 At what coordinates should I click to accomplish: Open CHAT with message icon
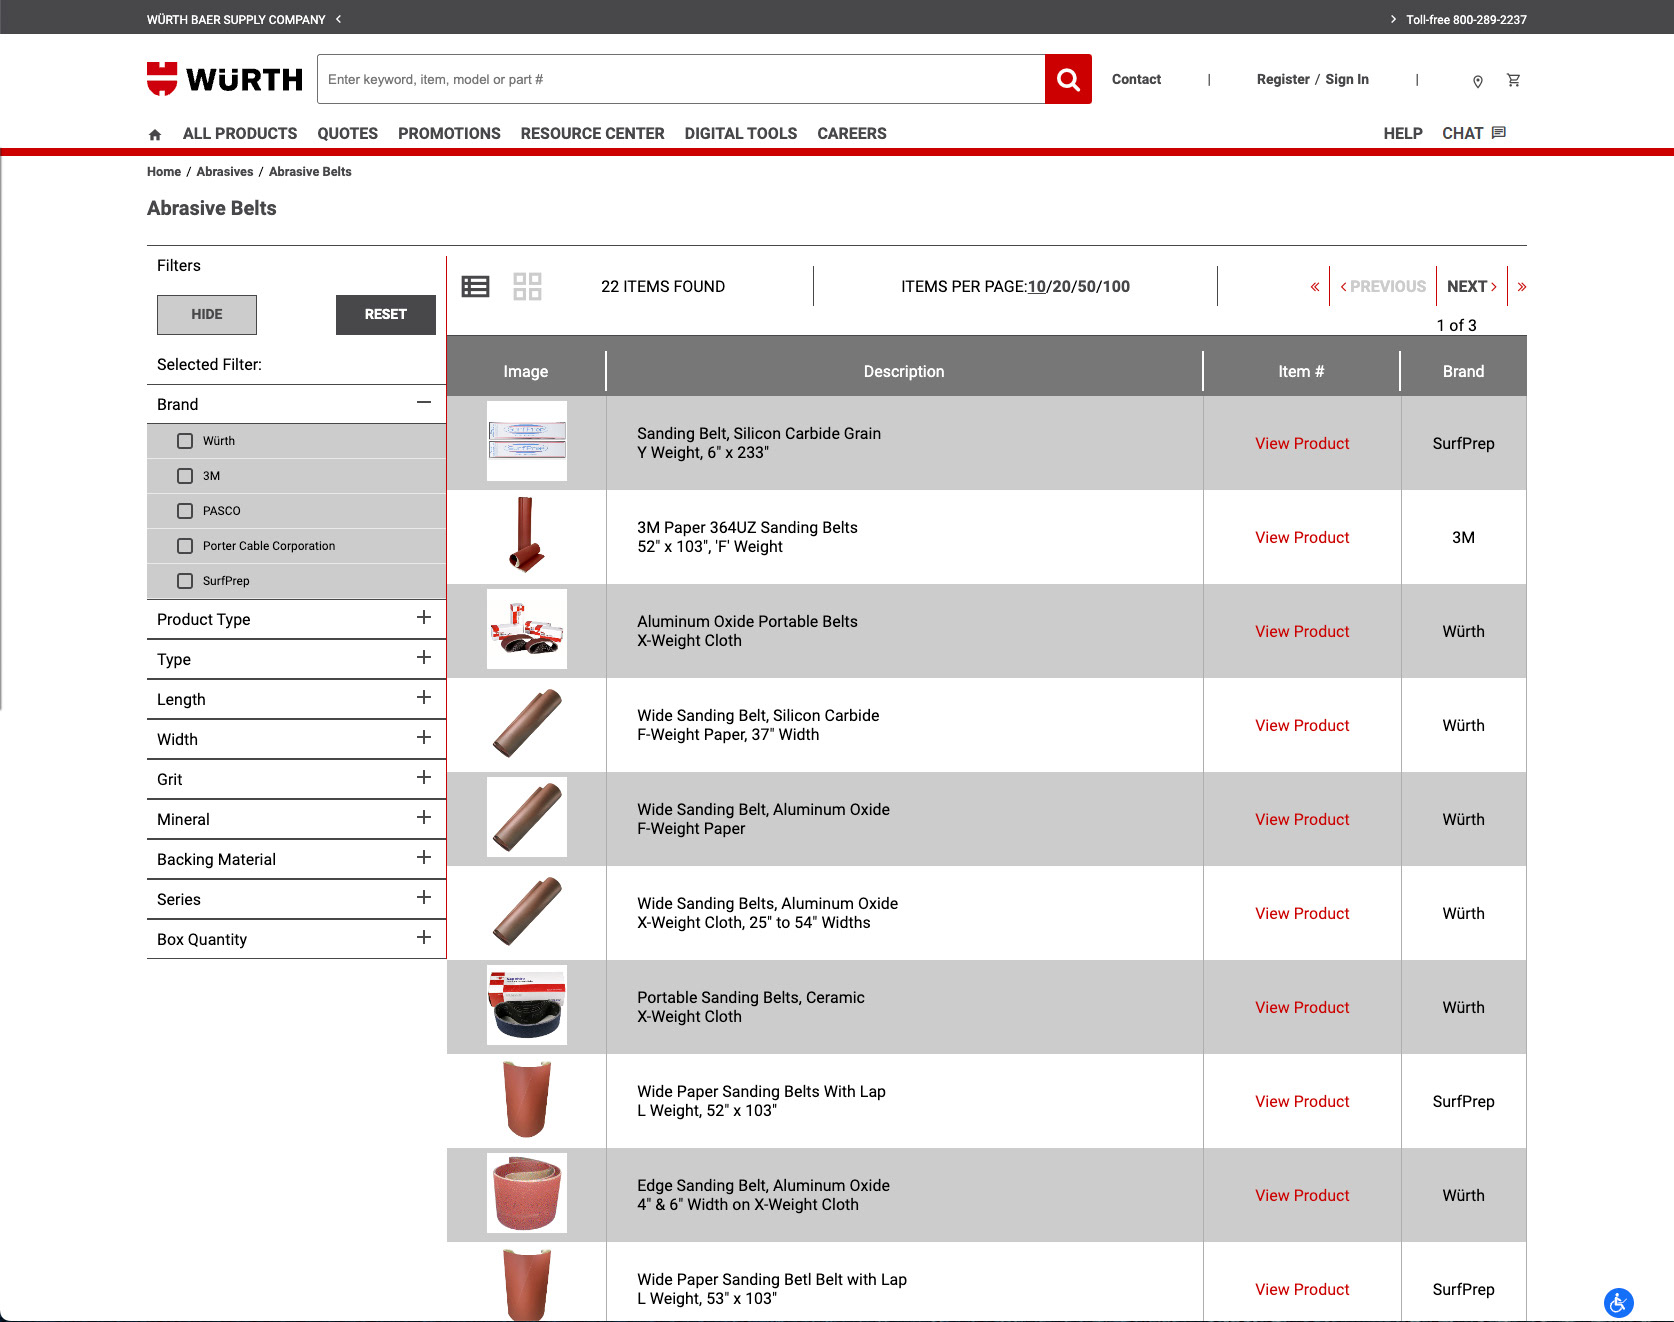[x=1473, y=133]
